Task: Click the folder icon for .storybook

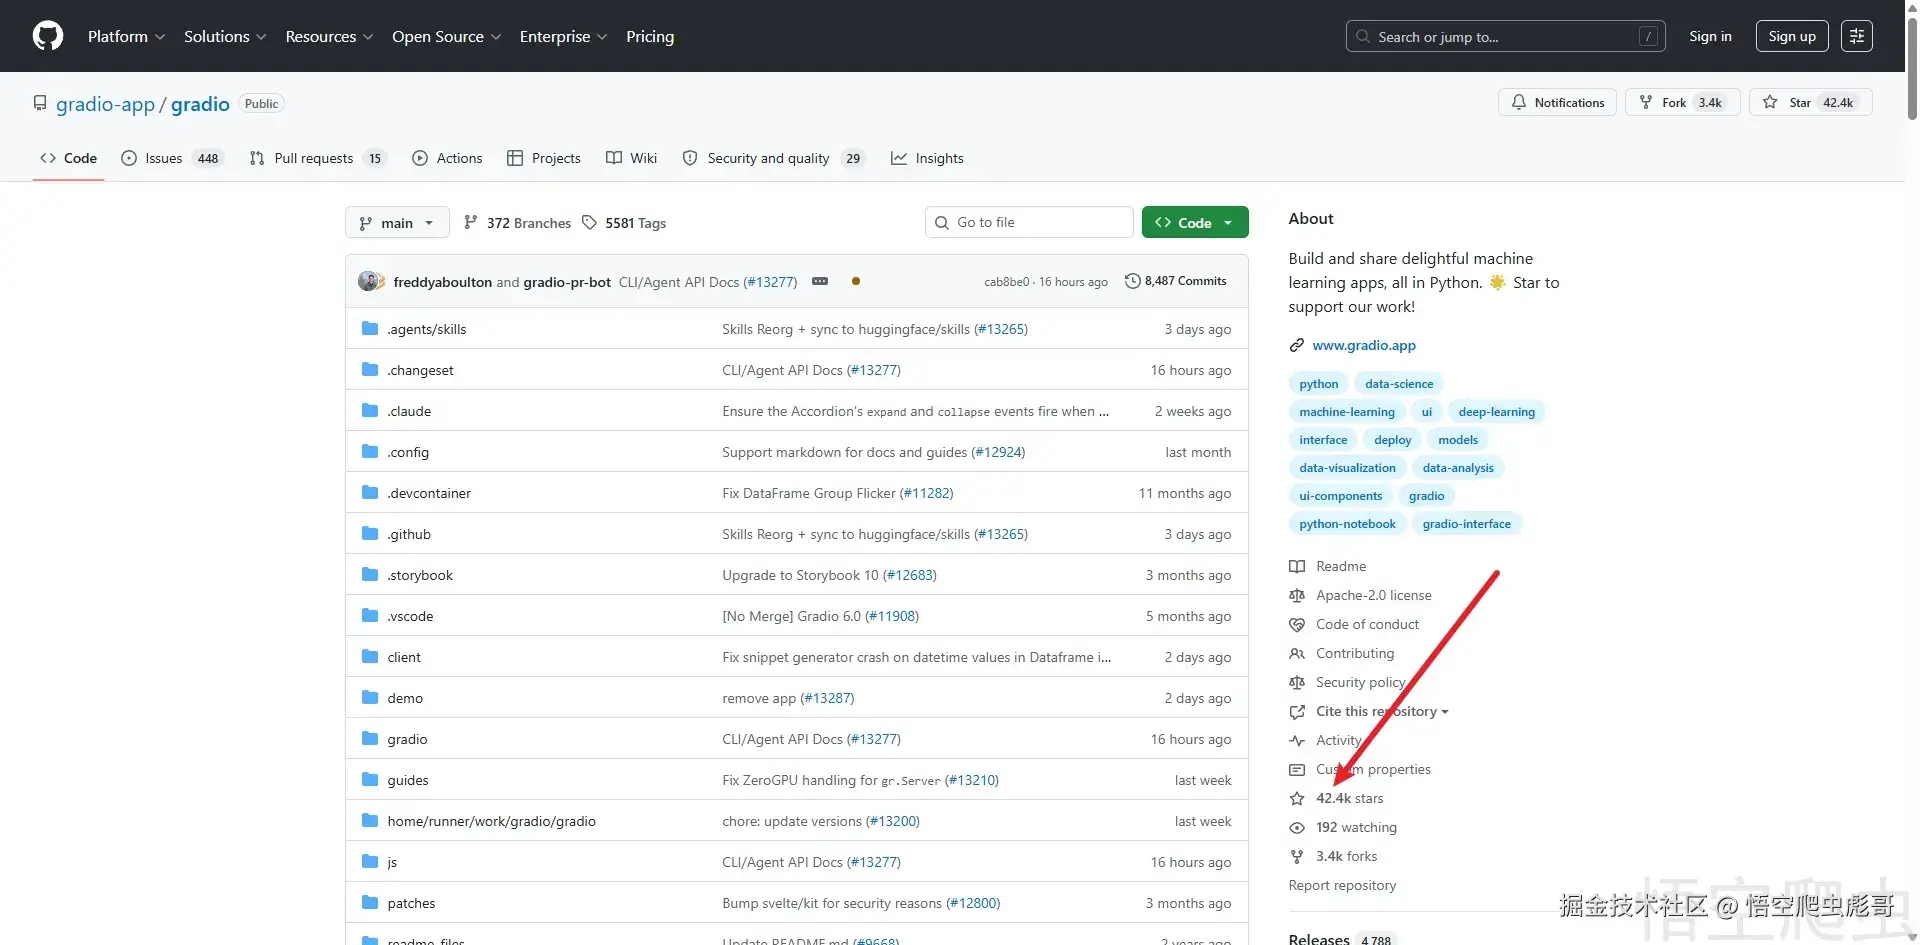Action: coord(370,574)
